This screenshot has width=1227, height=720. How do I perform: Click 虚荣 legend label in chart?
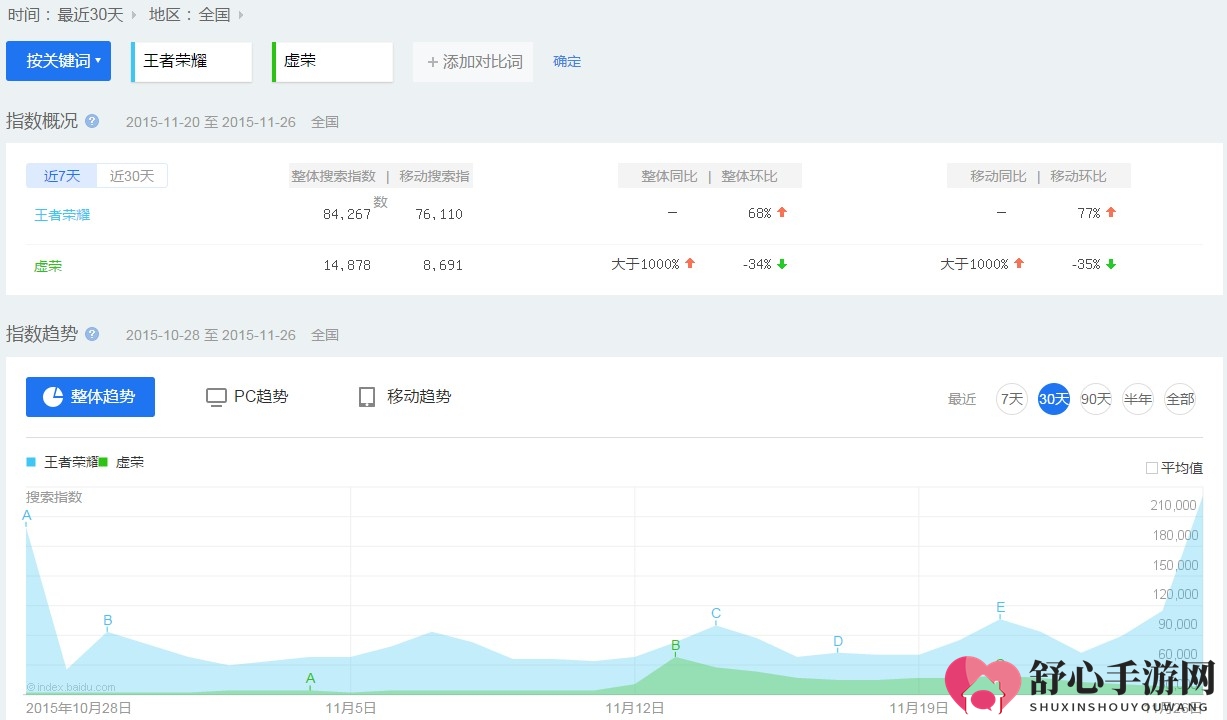[x=130, y=462]
